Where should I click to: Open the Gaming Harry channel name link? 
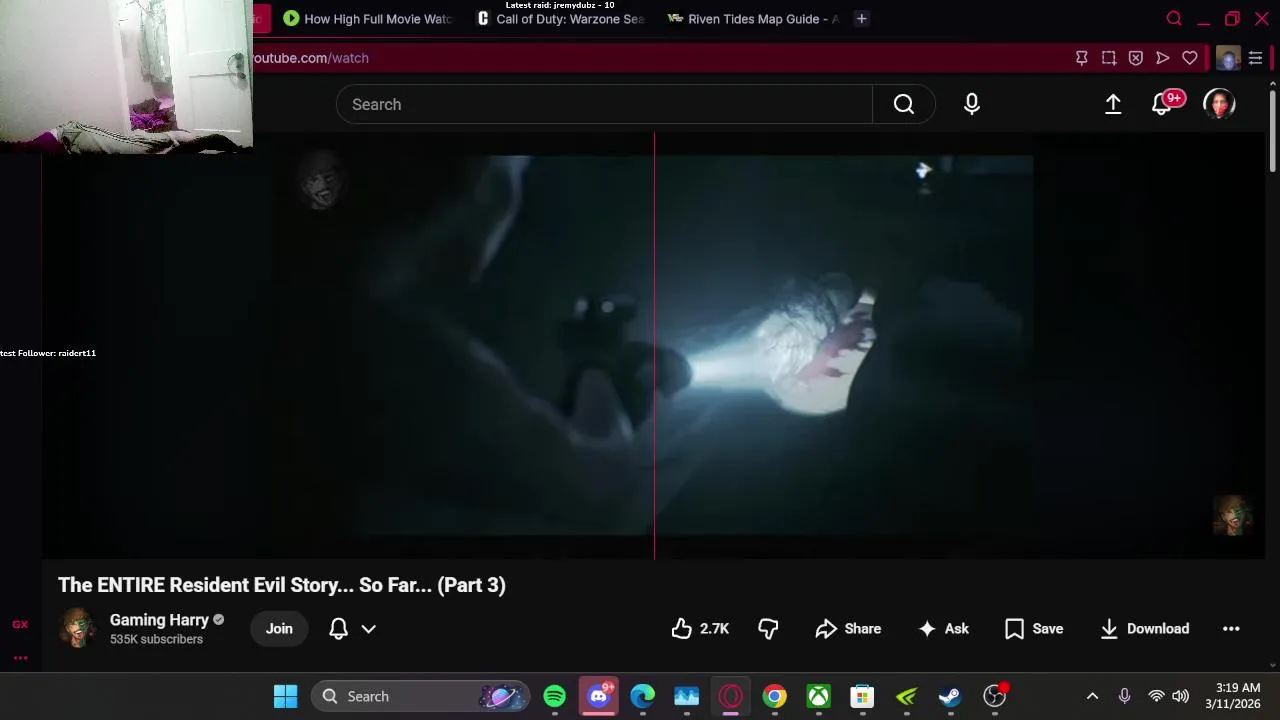[x=159, y=620]
